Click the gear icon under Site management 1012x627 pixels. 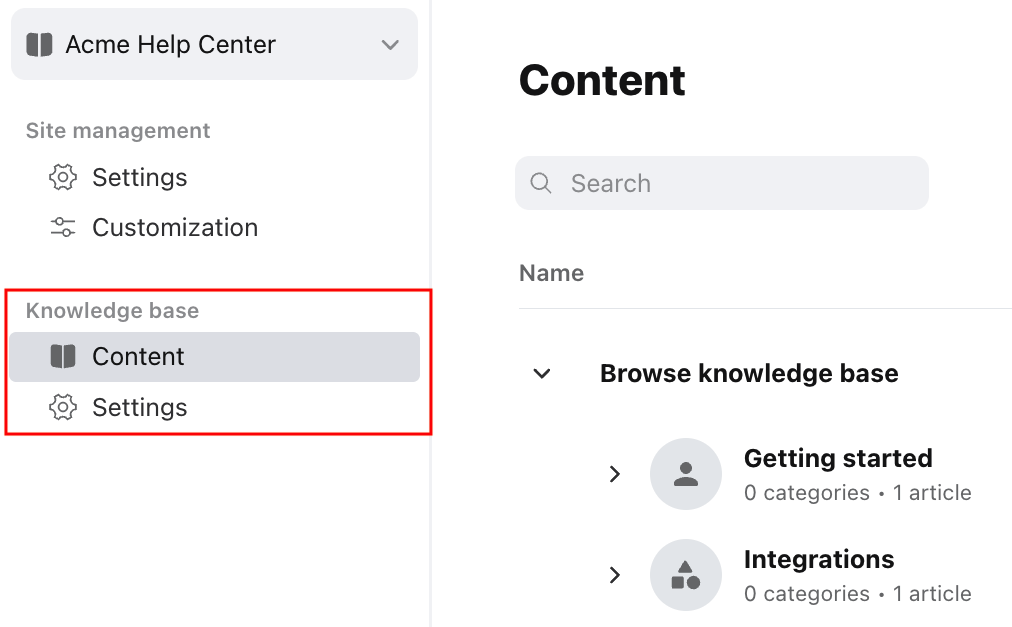click(x=63, y=177)
